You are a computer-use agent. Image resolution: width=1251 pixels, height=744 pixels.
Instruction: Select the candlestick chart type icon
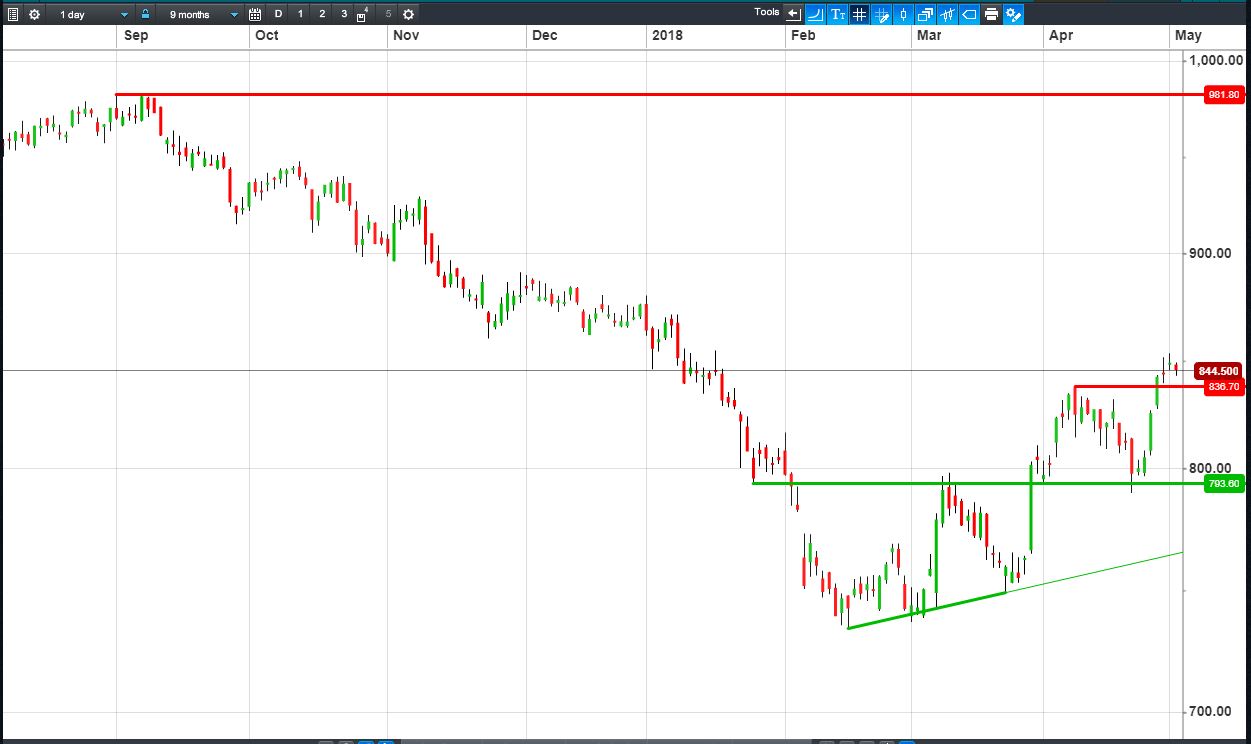pyautogui.click(x=904, y=14)
